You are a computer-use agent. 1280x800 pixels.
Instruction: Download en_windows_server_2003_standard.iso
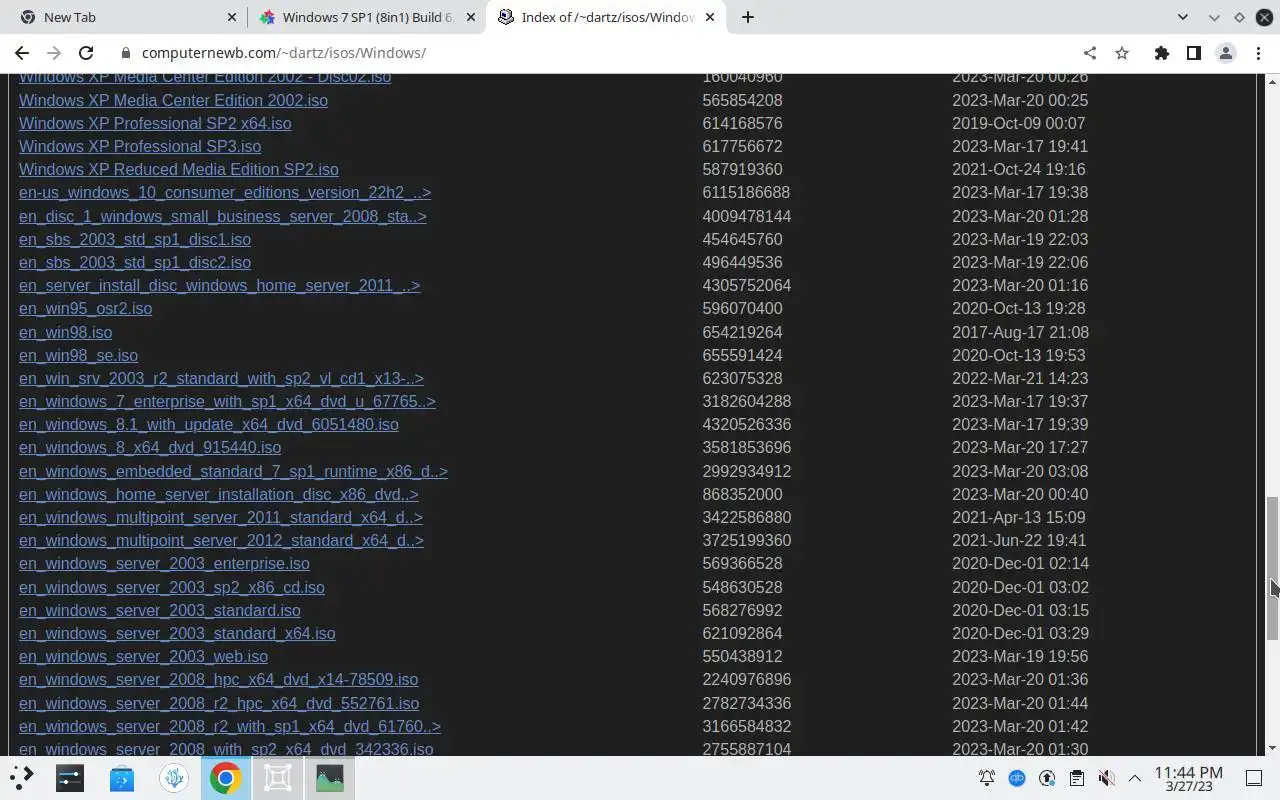coord(160,610)
